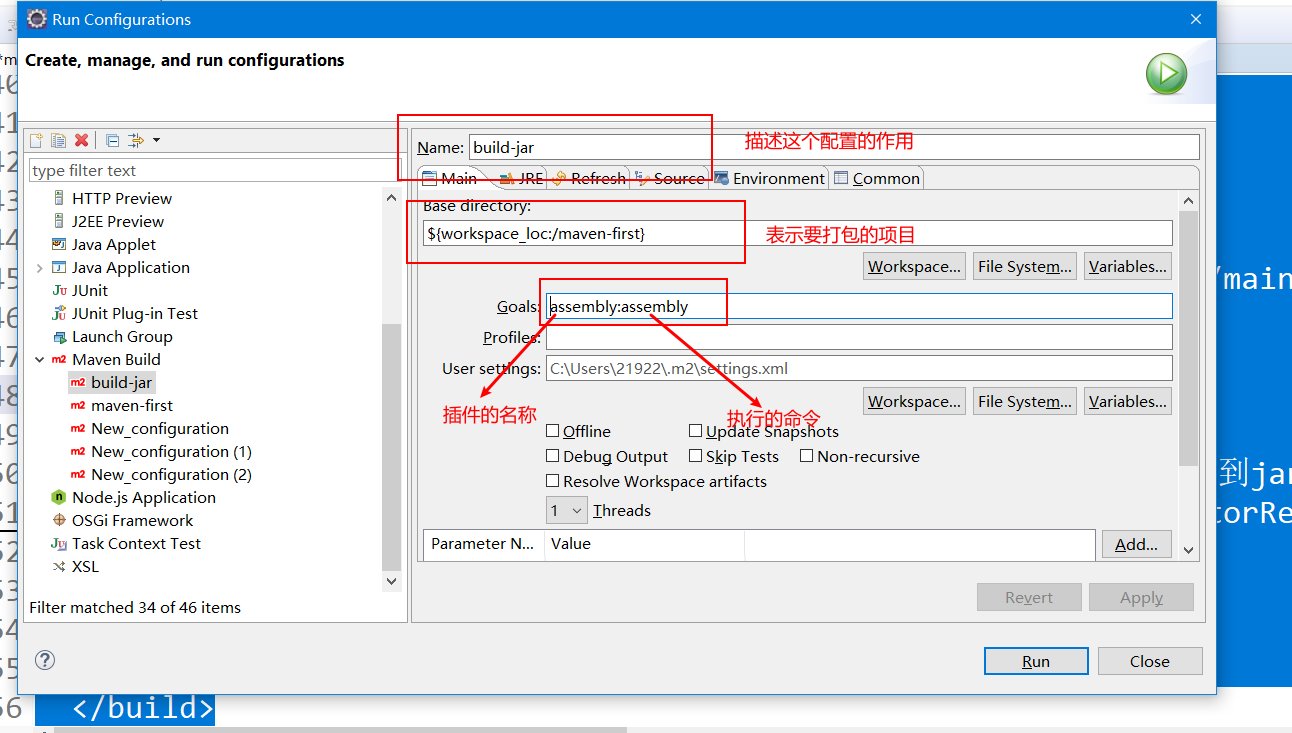Click Variables button under Base directory
Screen dimensions: 1292x733
(x=1128, y=266)
